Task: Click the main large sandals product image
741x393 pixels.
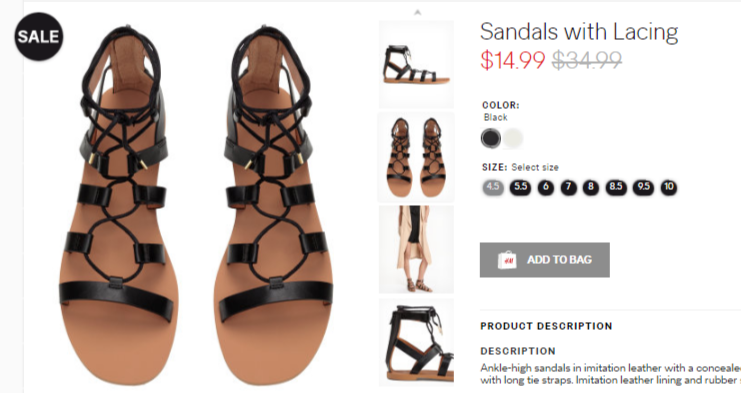Action: [196, 205]
